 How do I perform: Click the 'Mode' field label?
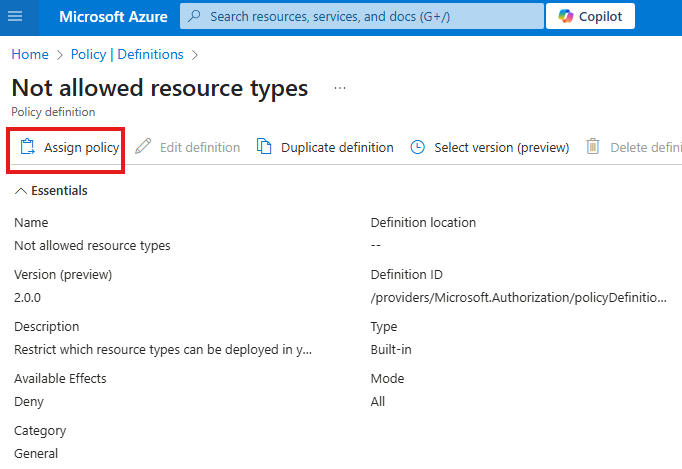[387, 379]
